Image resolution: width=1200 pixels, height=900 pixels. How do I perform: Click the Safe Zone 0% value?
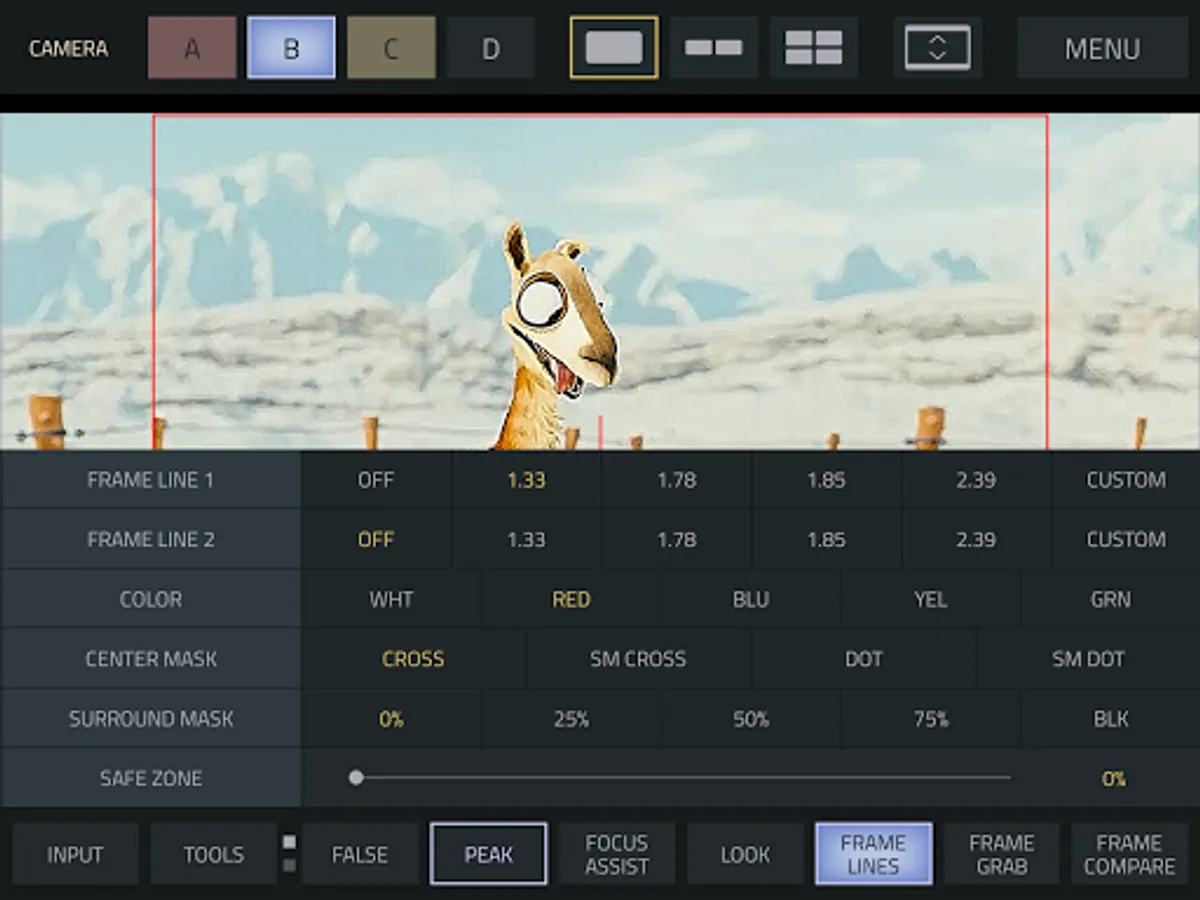point(1114,778)
